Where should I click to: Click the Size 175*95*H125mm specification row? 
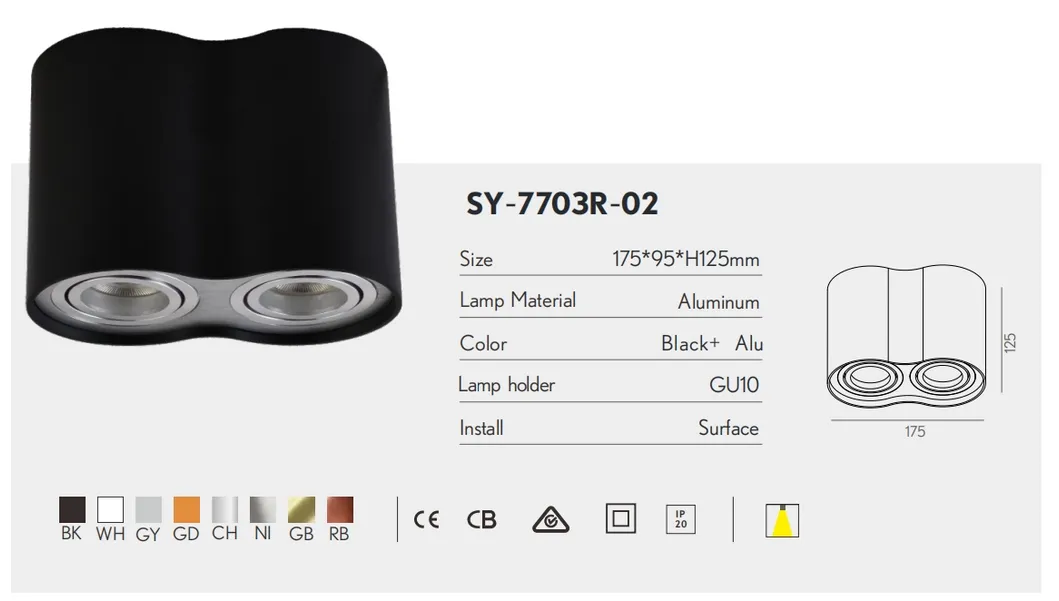point(611,260)
